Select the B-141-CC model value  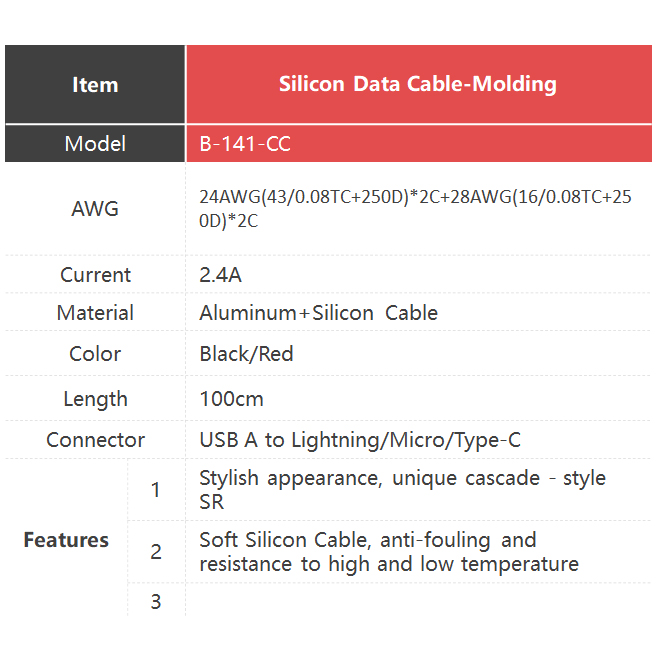pyautogui.click(x=245, y=144)
